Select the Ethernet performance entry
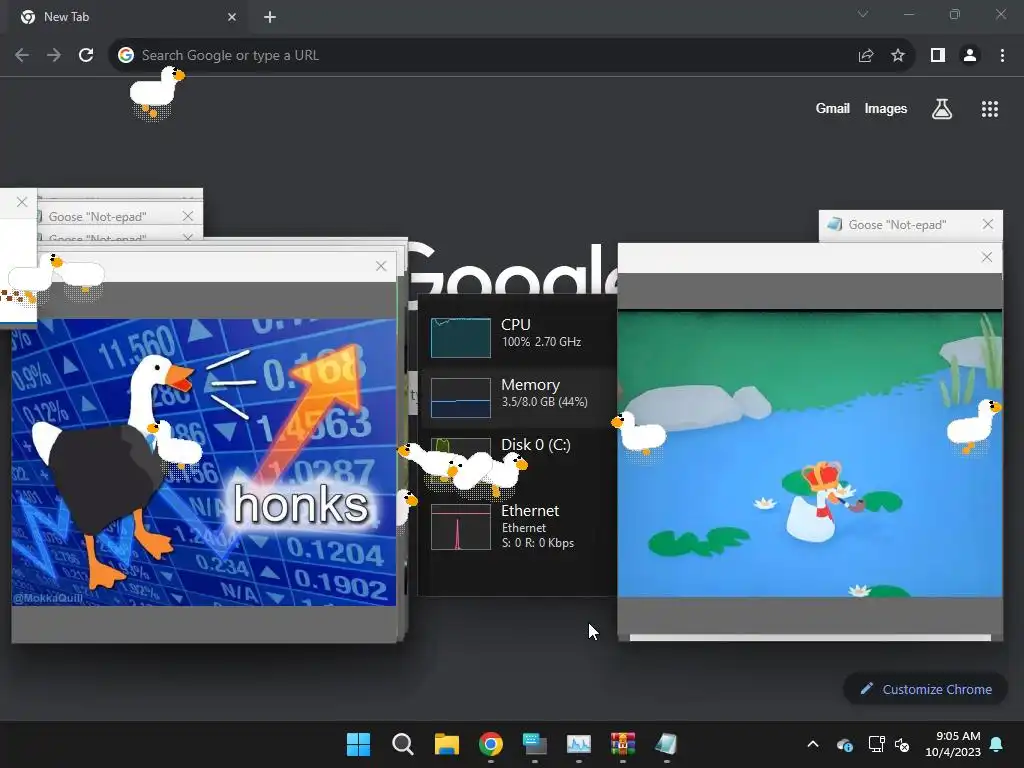This screenshot has height=768, width=1024. (518, 526)
